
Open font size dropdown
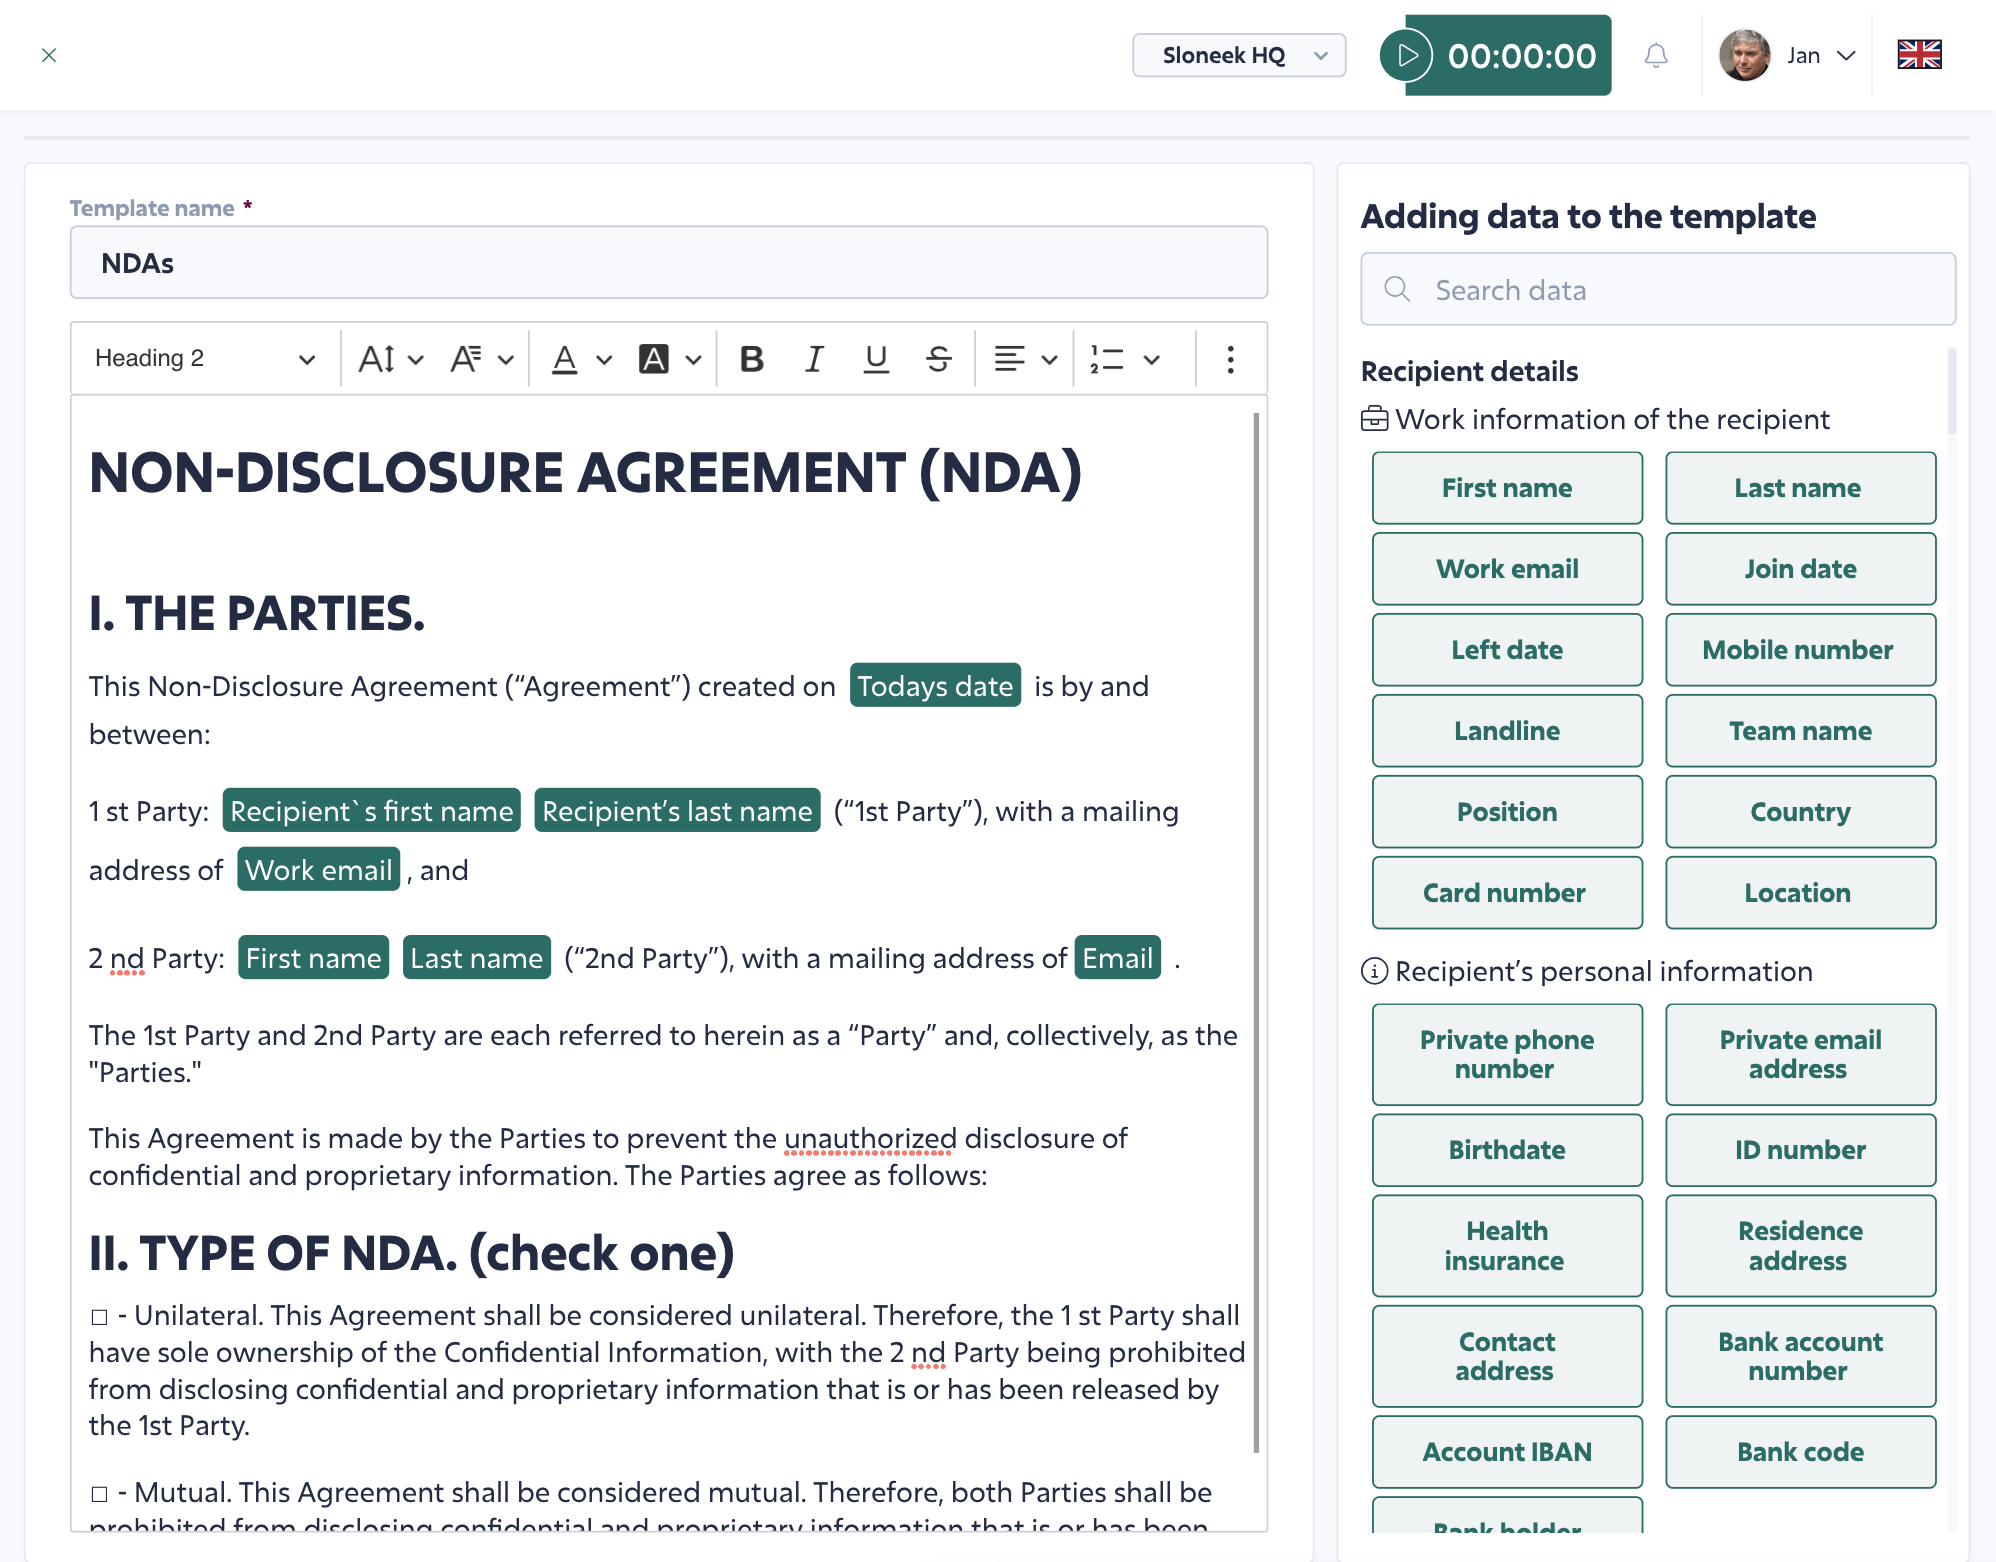pyautogui.click(x=391, y=358)
